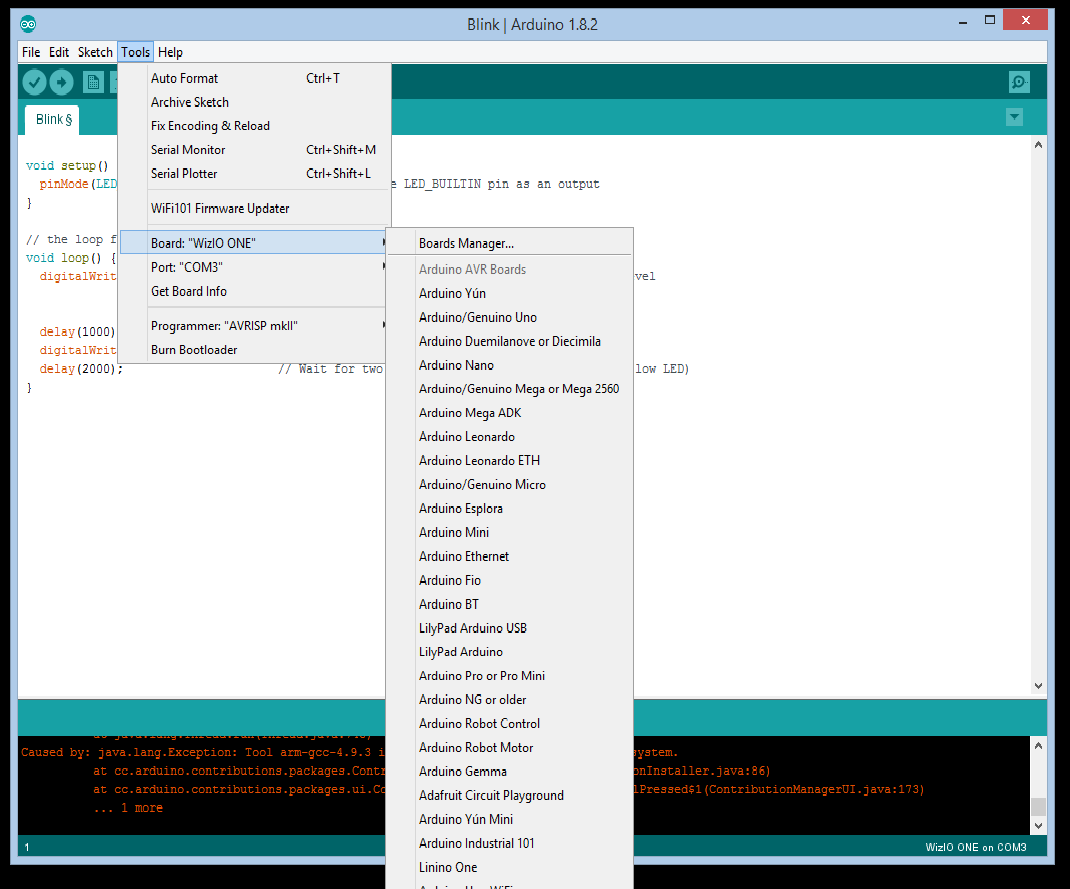1070x889 pixels.
Task: Open the tab options dropdown arrow
Action: pyautogui.click(x=1014, y=117)
